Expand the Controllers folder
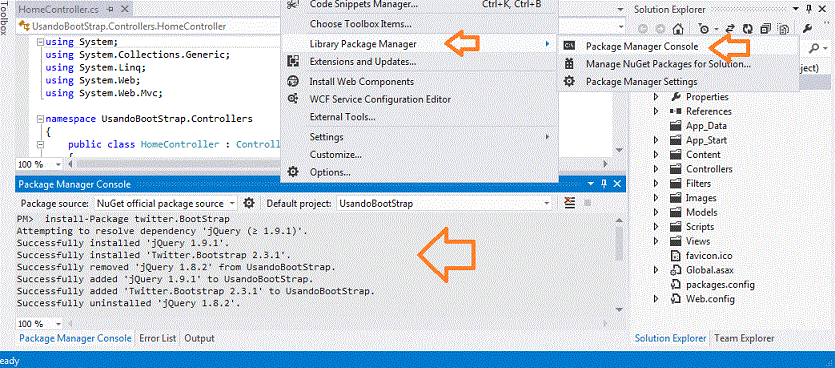 (x=656, y=169)
